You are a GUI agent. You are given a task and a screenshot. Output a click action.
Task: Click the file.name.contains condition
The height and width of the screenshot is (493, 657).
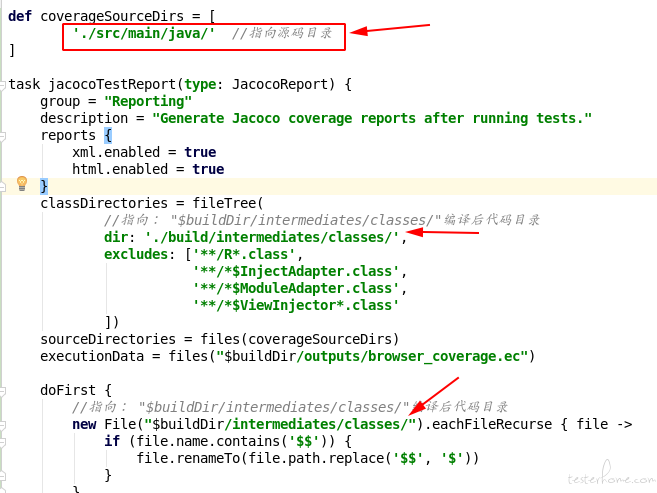click(x=235, y=441)
